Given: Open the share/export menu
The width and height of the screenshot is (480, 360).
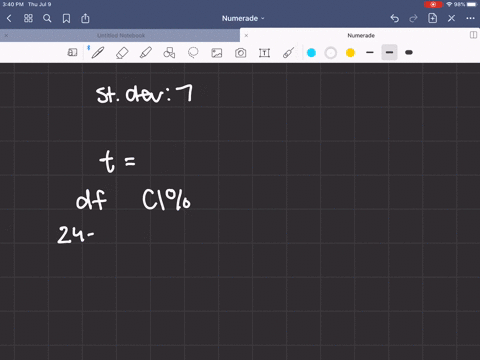Looking at the screenshot, I should [85, 18].
